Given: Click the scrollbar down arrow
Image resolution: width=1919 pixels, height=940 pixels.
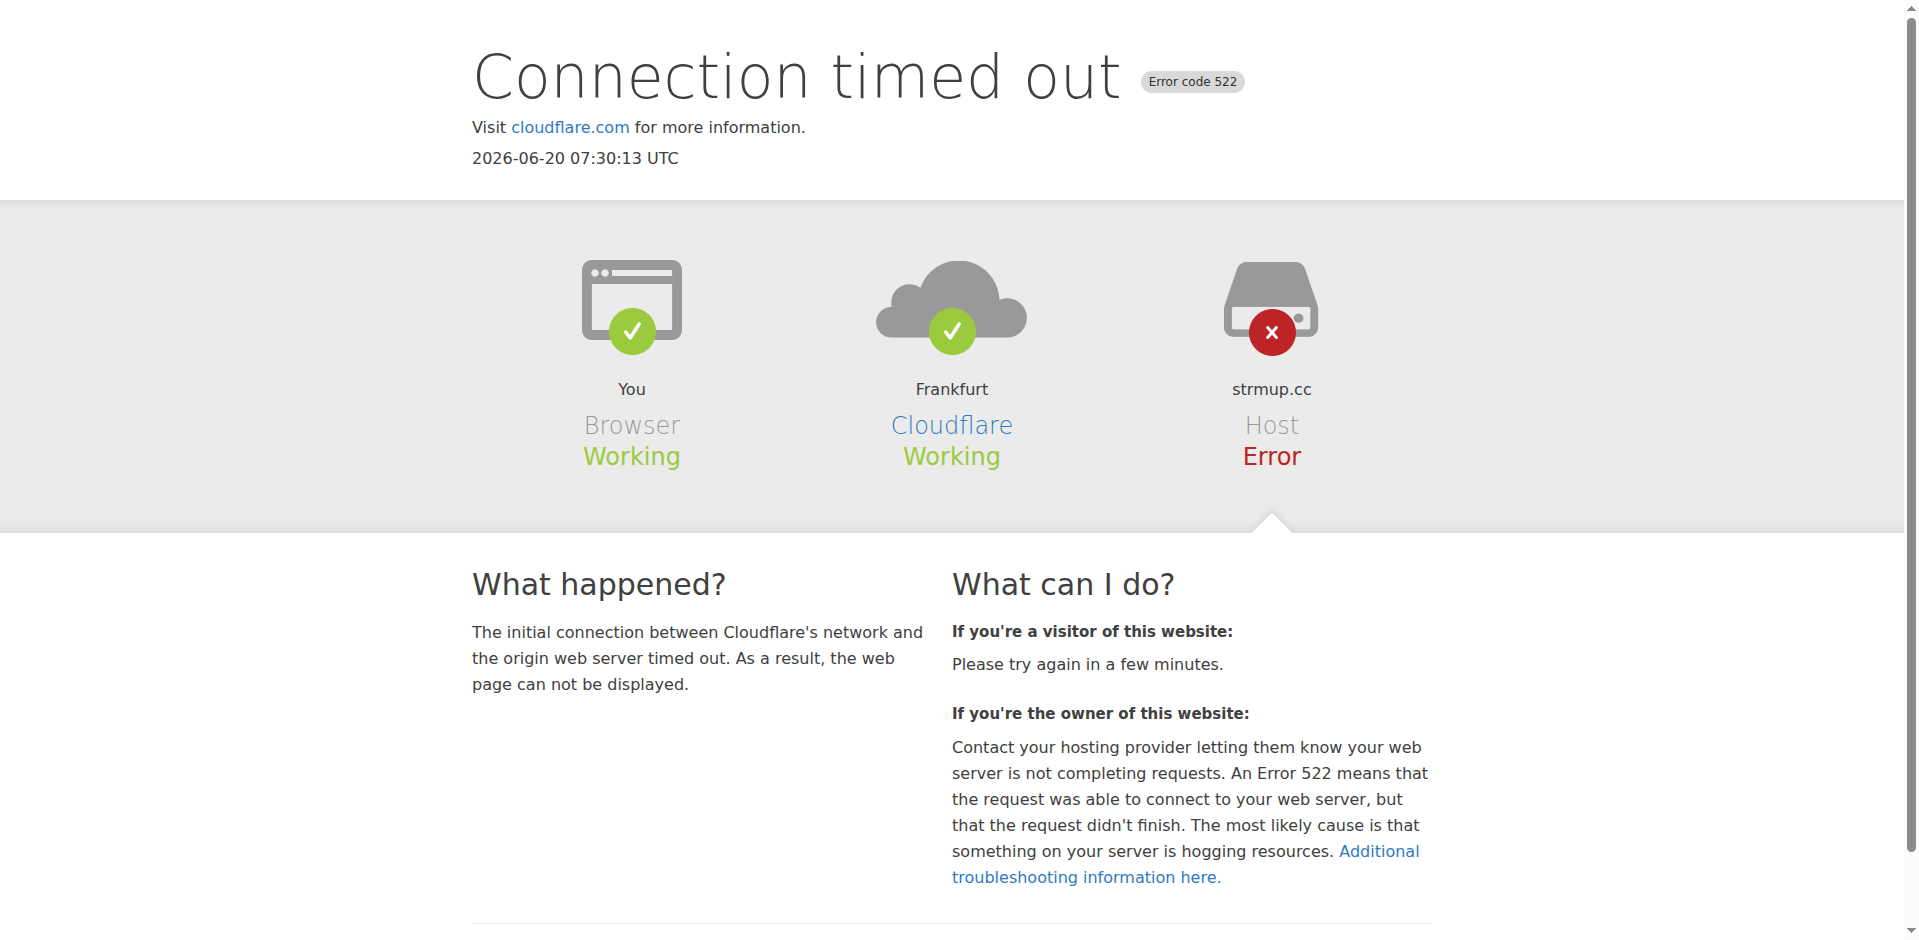Looking at the screenshot, I should tap(1911, 931).
